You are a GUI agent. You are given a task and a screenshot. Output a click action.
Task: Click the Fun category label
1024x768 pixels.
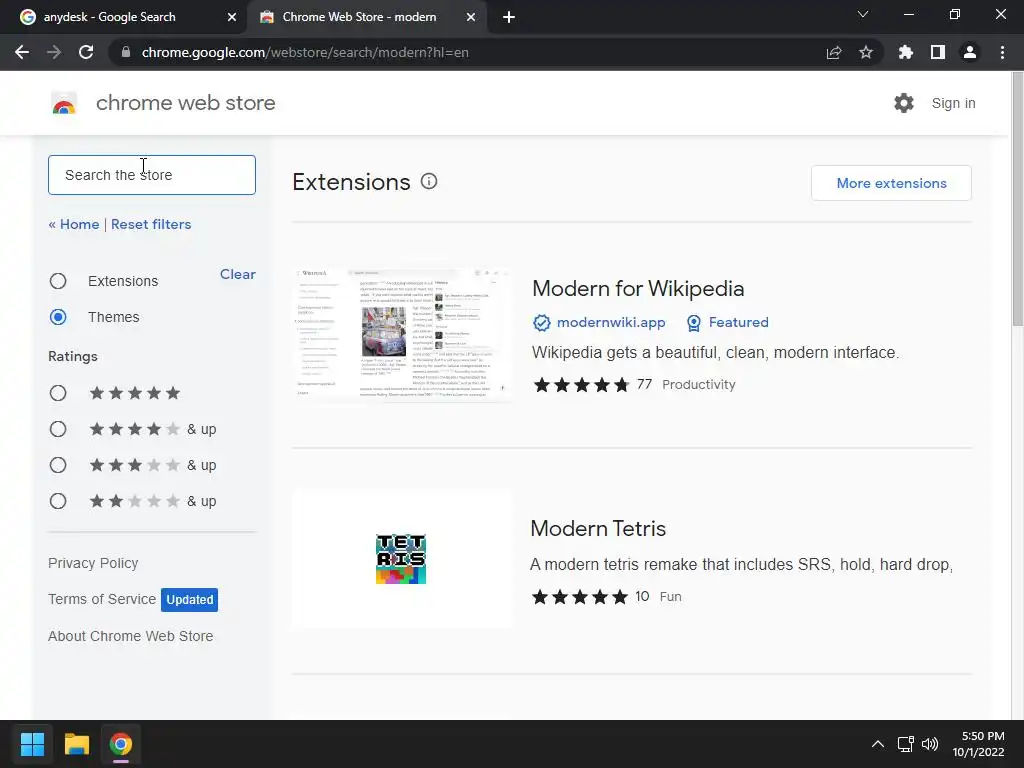pos(670,597)
